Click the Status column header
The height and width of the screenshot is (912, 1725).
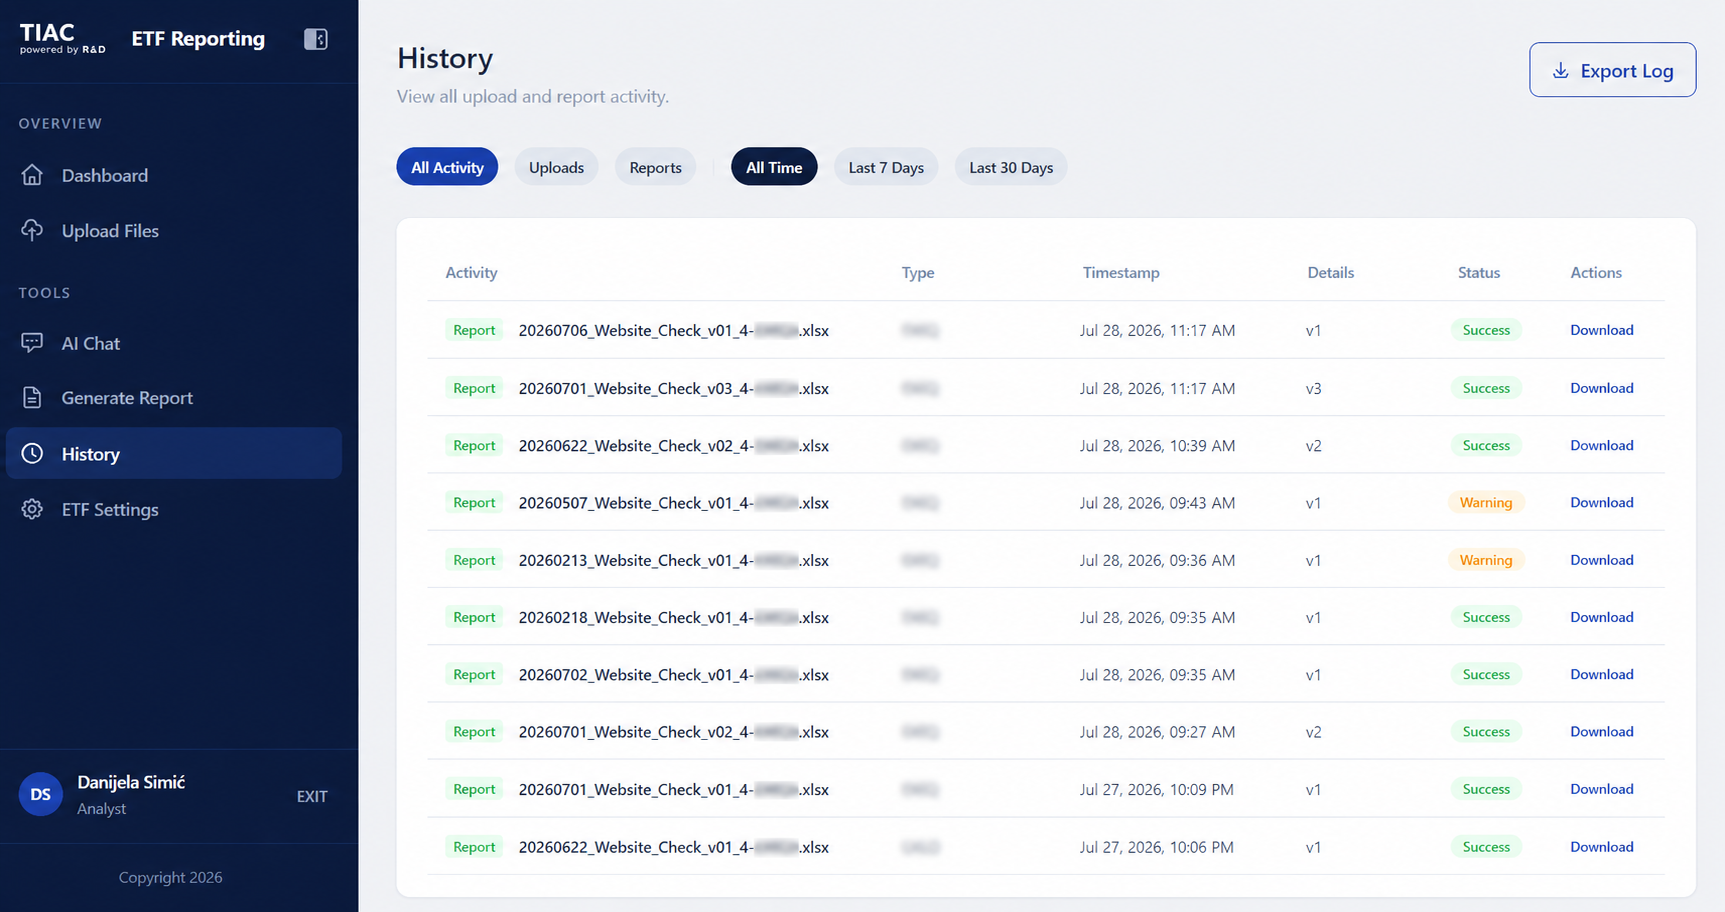tap(1478, 272)
